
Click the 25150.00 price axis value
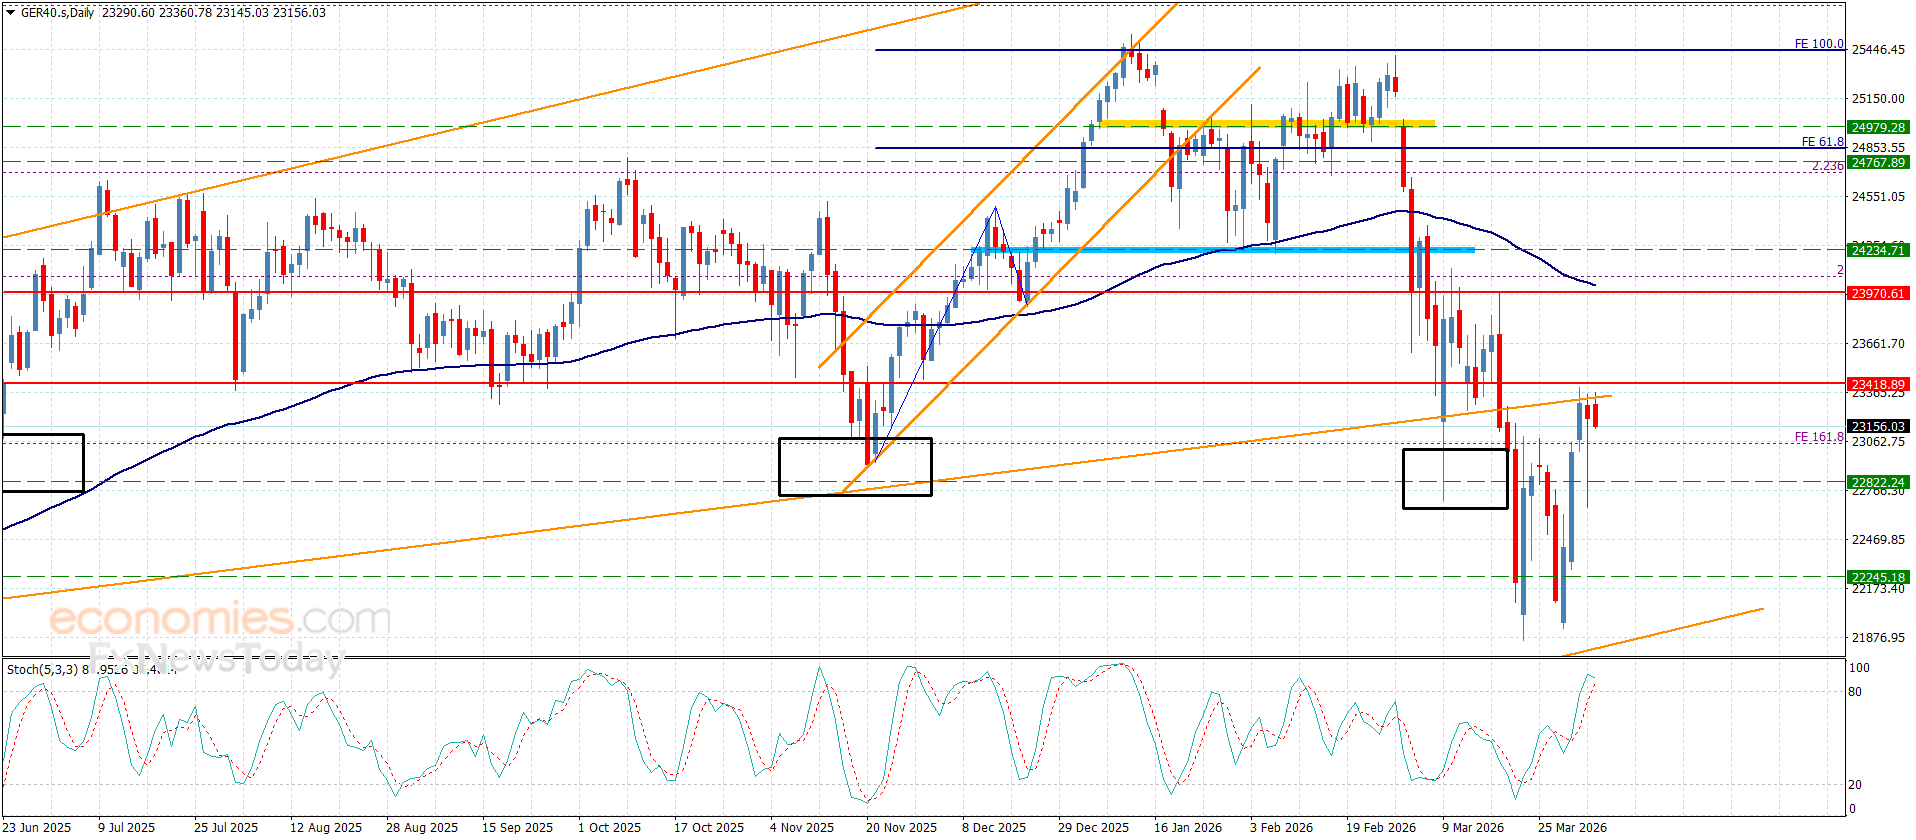1878,99
